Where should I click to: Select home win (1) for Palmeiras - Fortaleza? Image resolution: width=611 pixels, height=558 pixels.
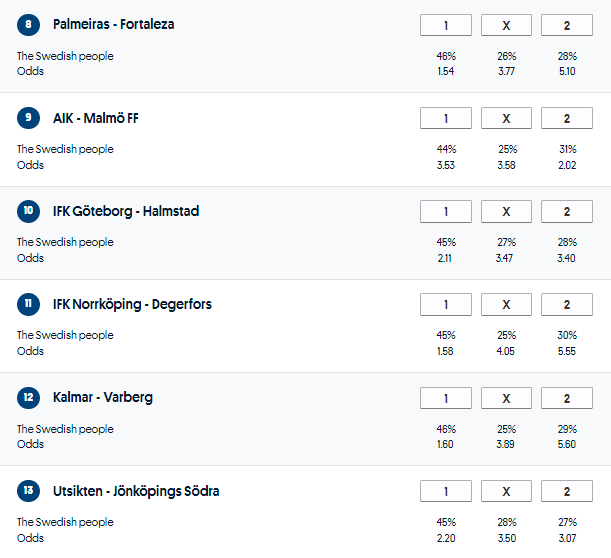coord(446,26)
